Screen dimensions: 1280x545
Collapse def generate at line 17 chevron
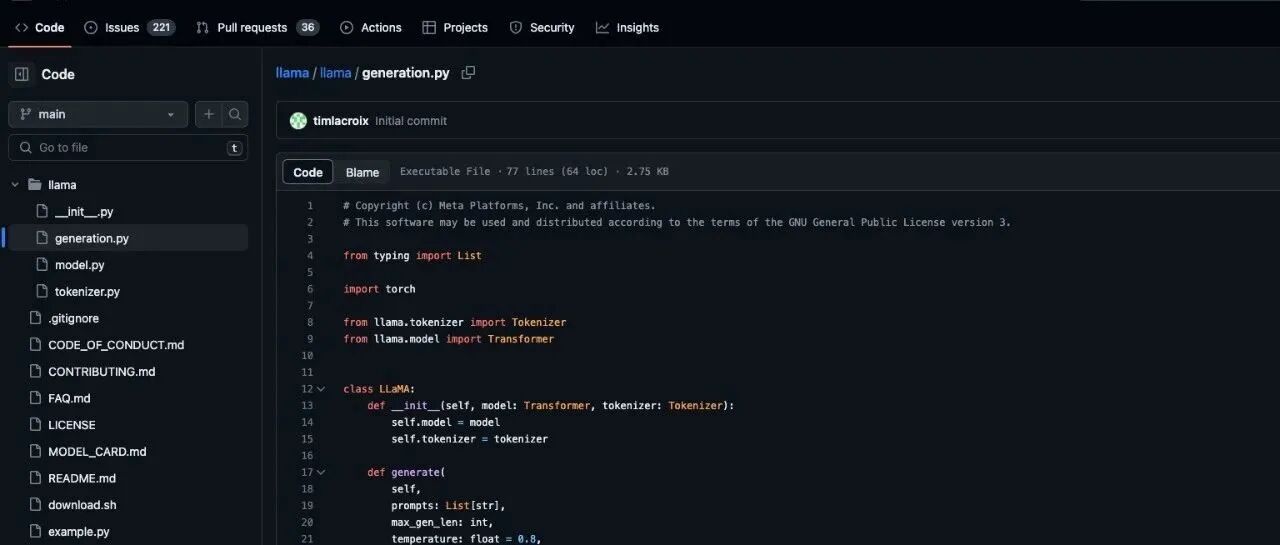[320, 472]
